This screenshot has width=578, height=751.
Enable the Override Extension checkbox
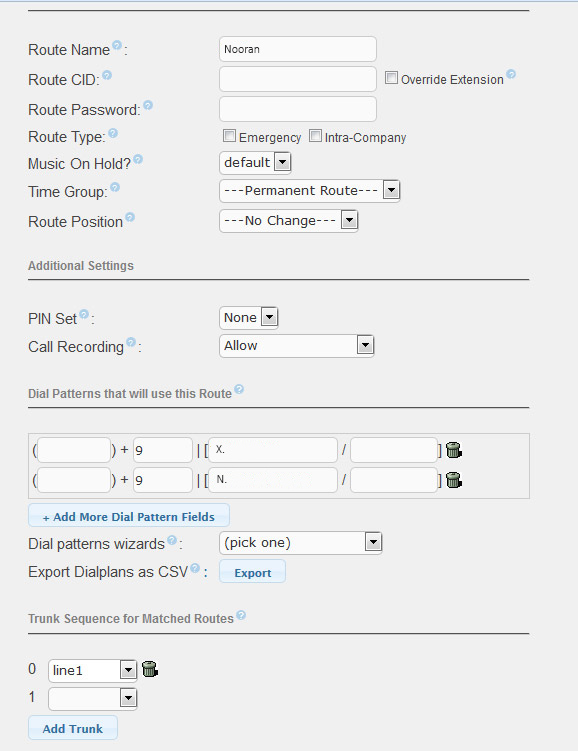[x=391, y=78]
